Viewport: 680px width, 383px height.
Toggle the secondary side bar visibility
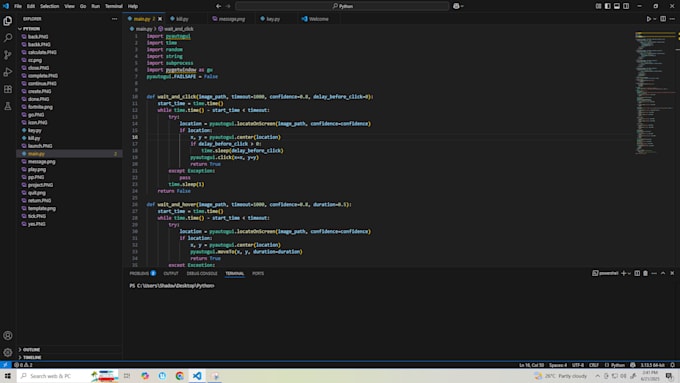(626, 6)
